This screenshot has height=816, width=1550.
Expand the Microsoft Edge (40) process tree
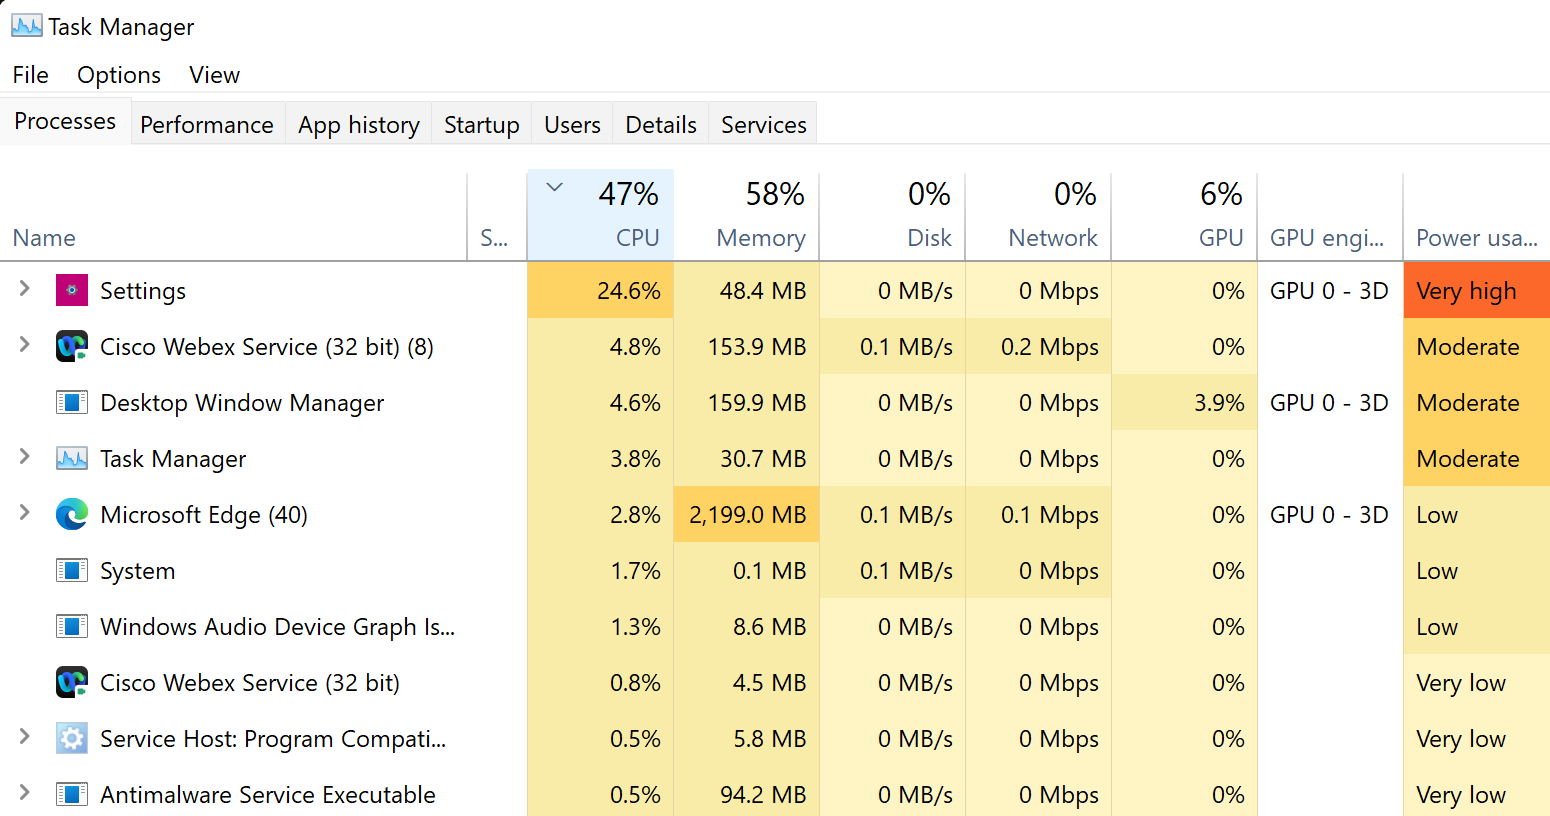25,514
